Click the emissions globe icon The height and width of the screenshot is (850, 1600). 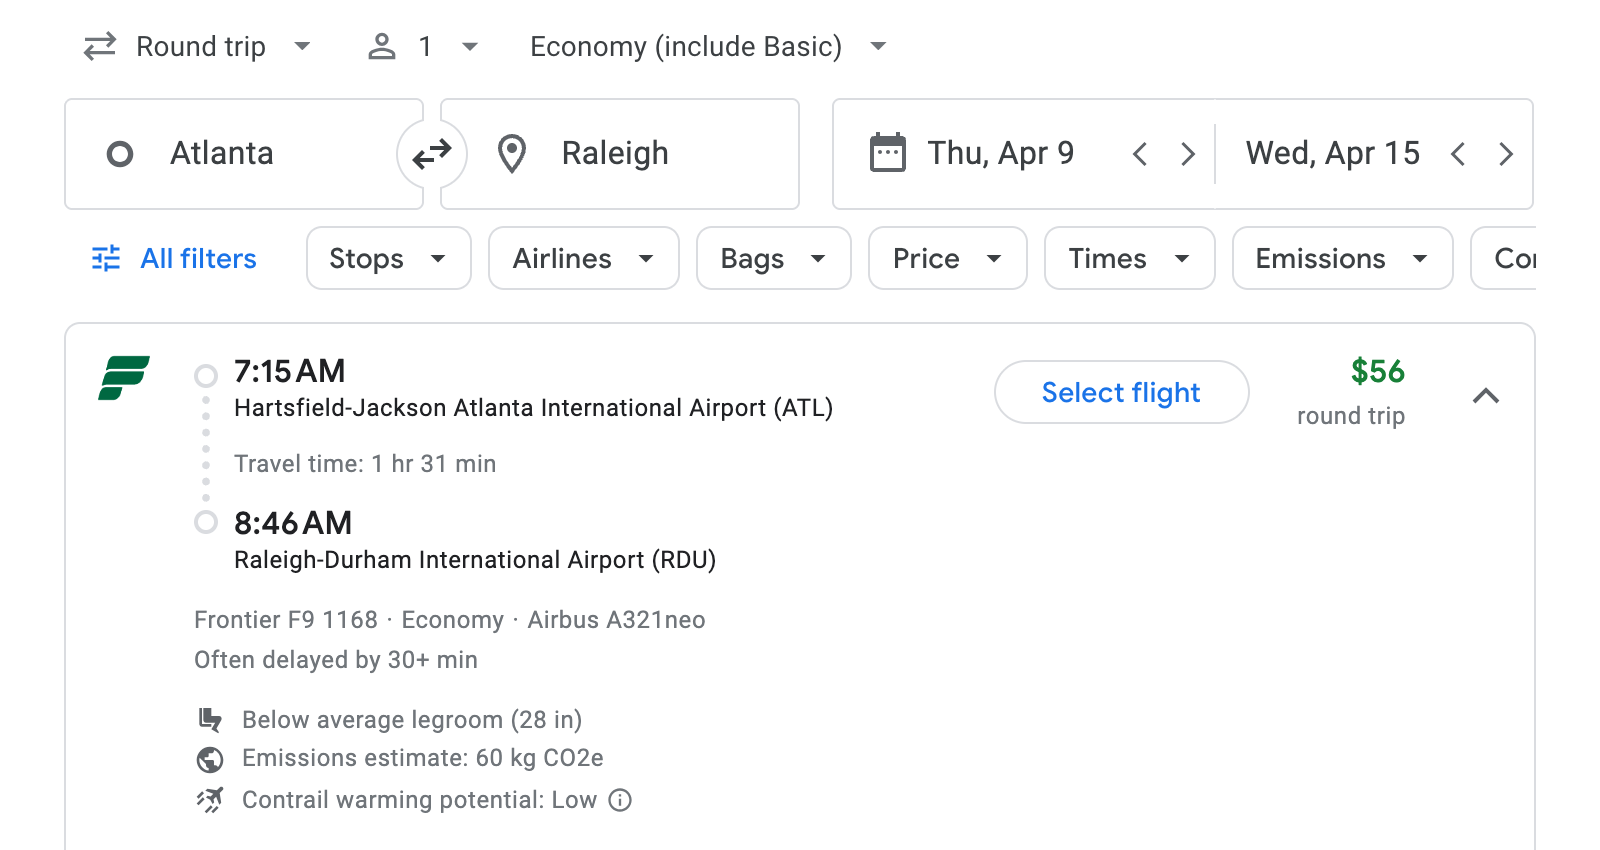pos(210,759)
